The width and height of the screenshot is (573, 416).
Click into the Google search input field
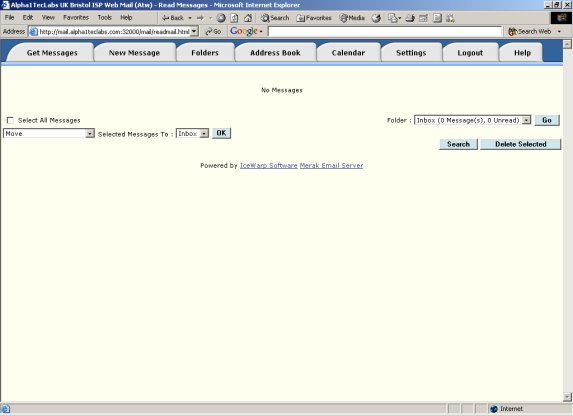(x=385, y=31)
